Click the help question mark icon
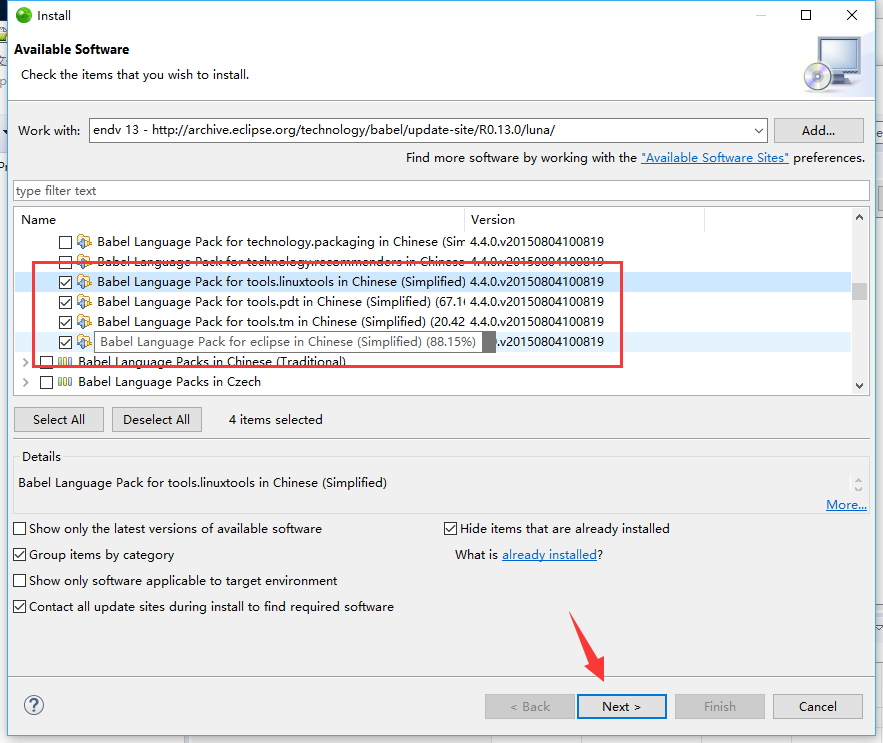The image size is (883, 743). coord(34,705)
